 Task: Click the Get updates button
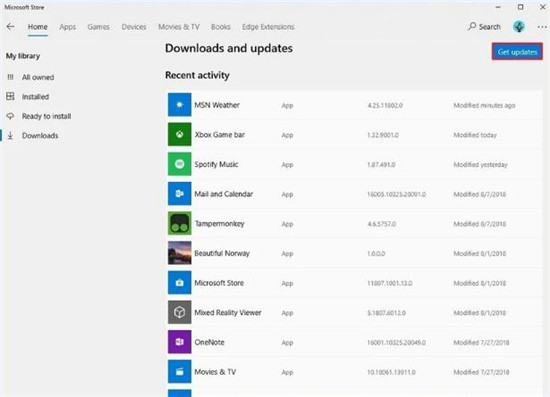(x=517, y=52)
